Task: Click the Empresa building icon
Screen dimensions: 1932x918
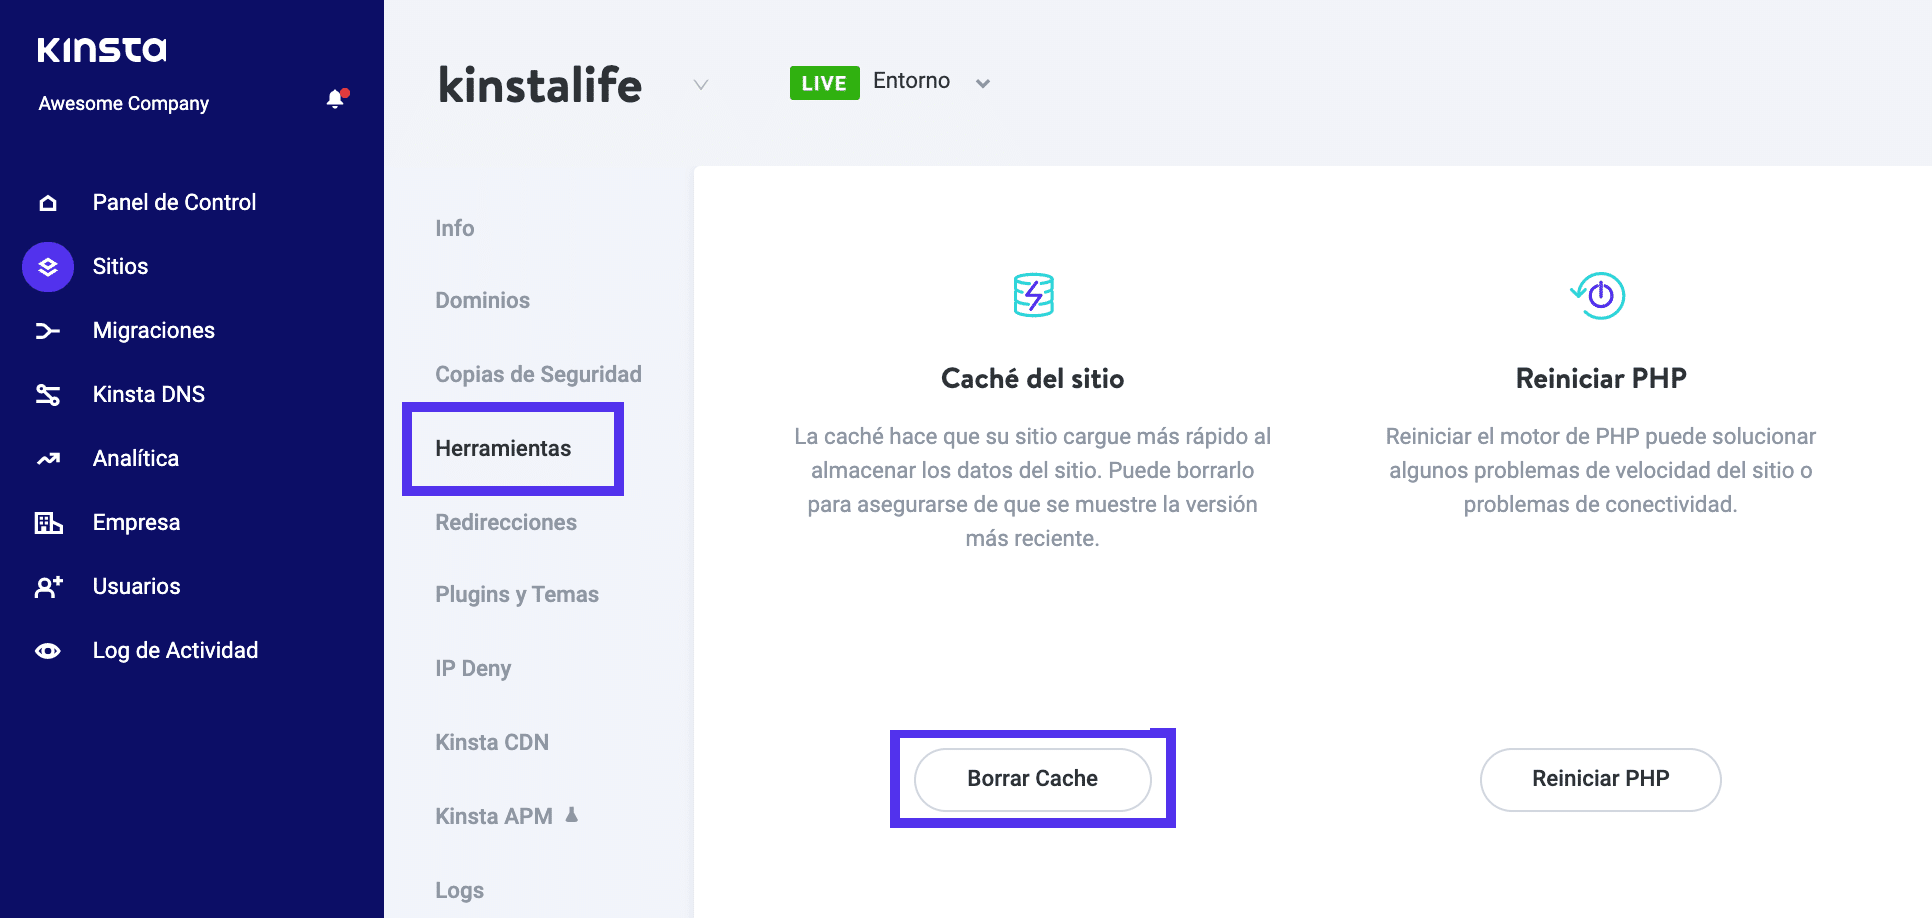Action: [48, 523]
